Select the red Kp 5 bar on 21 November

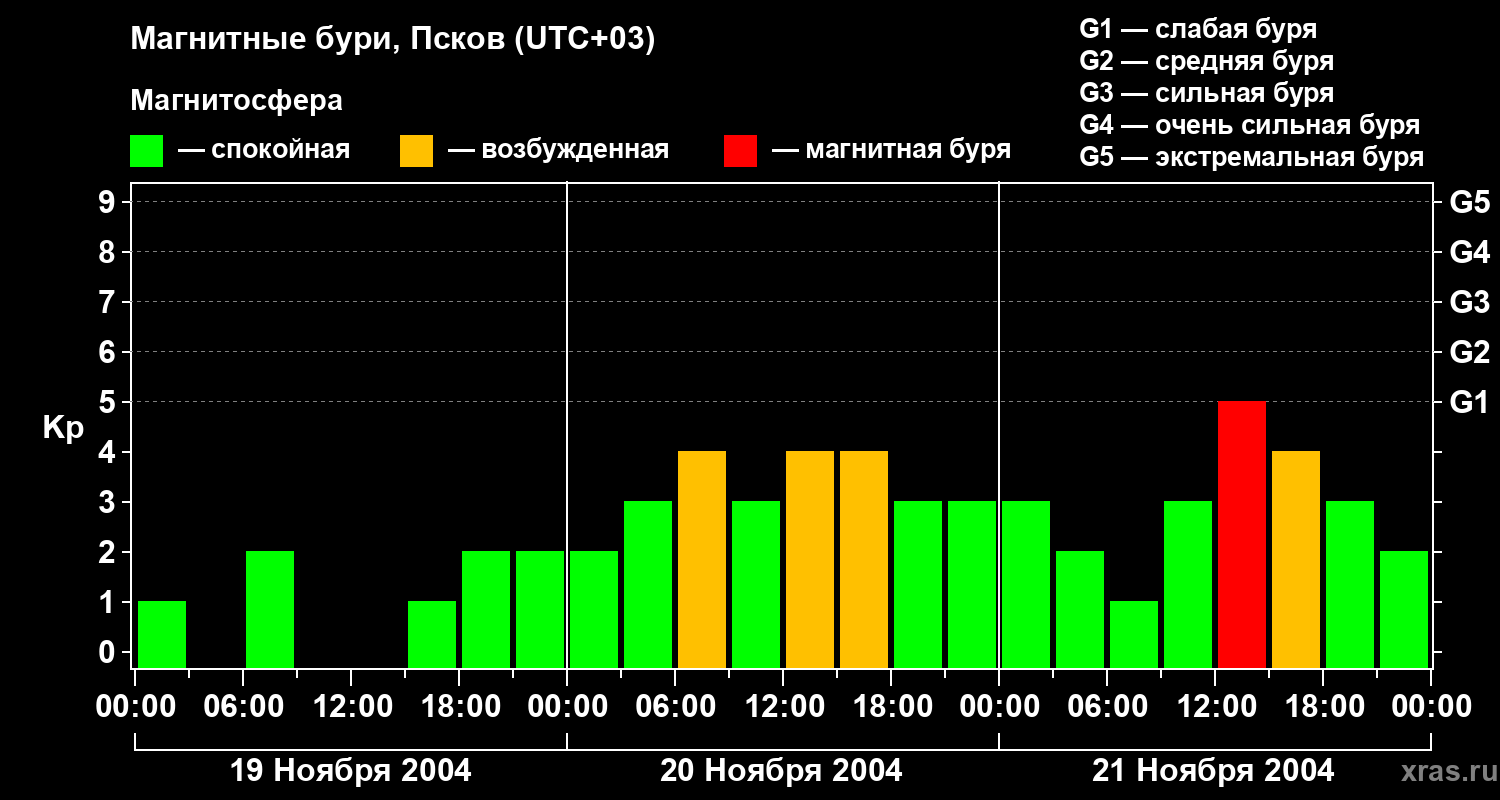click(x=1242, y=535)
